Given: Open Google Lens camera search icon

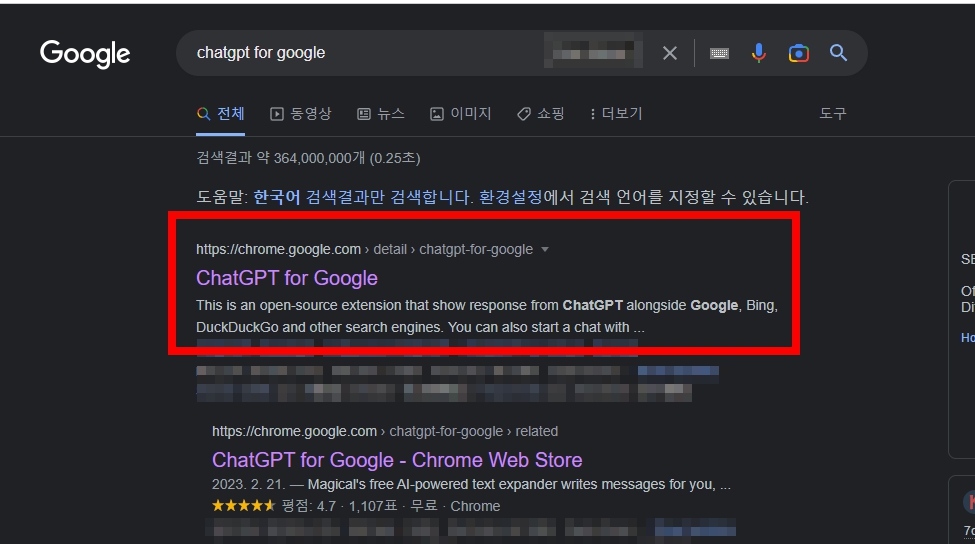Looking at the screenshot, I should 798,53.
